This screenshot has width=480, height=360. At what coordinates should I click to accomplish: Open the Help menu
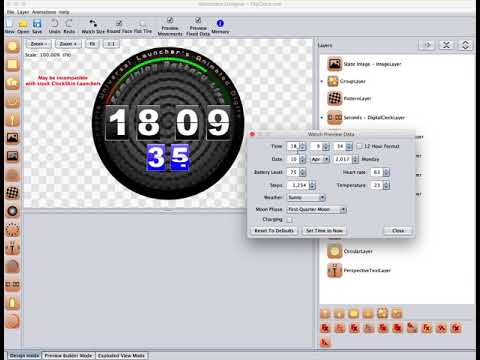pos(64,12)
